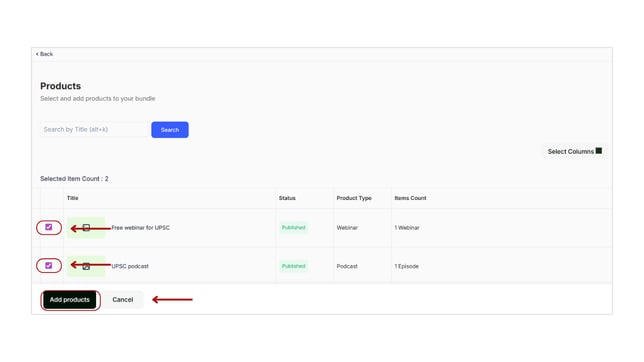This screenshot has width=644, height=362.
Task: Select the 'Free webinar for UPSC' title text
Action: [140, 228]
